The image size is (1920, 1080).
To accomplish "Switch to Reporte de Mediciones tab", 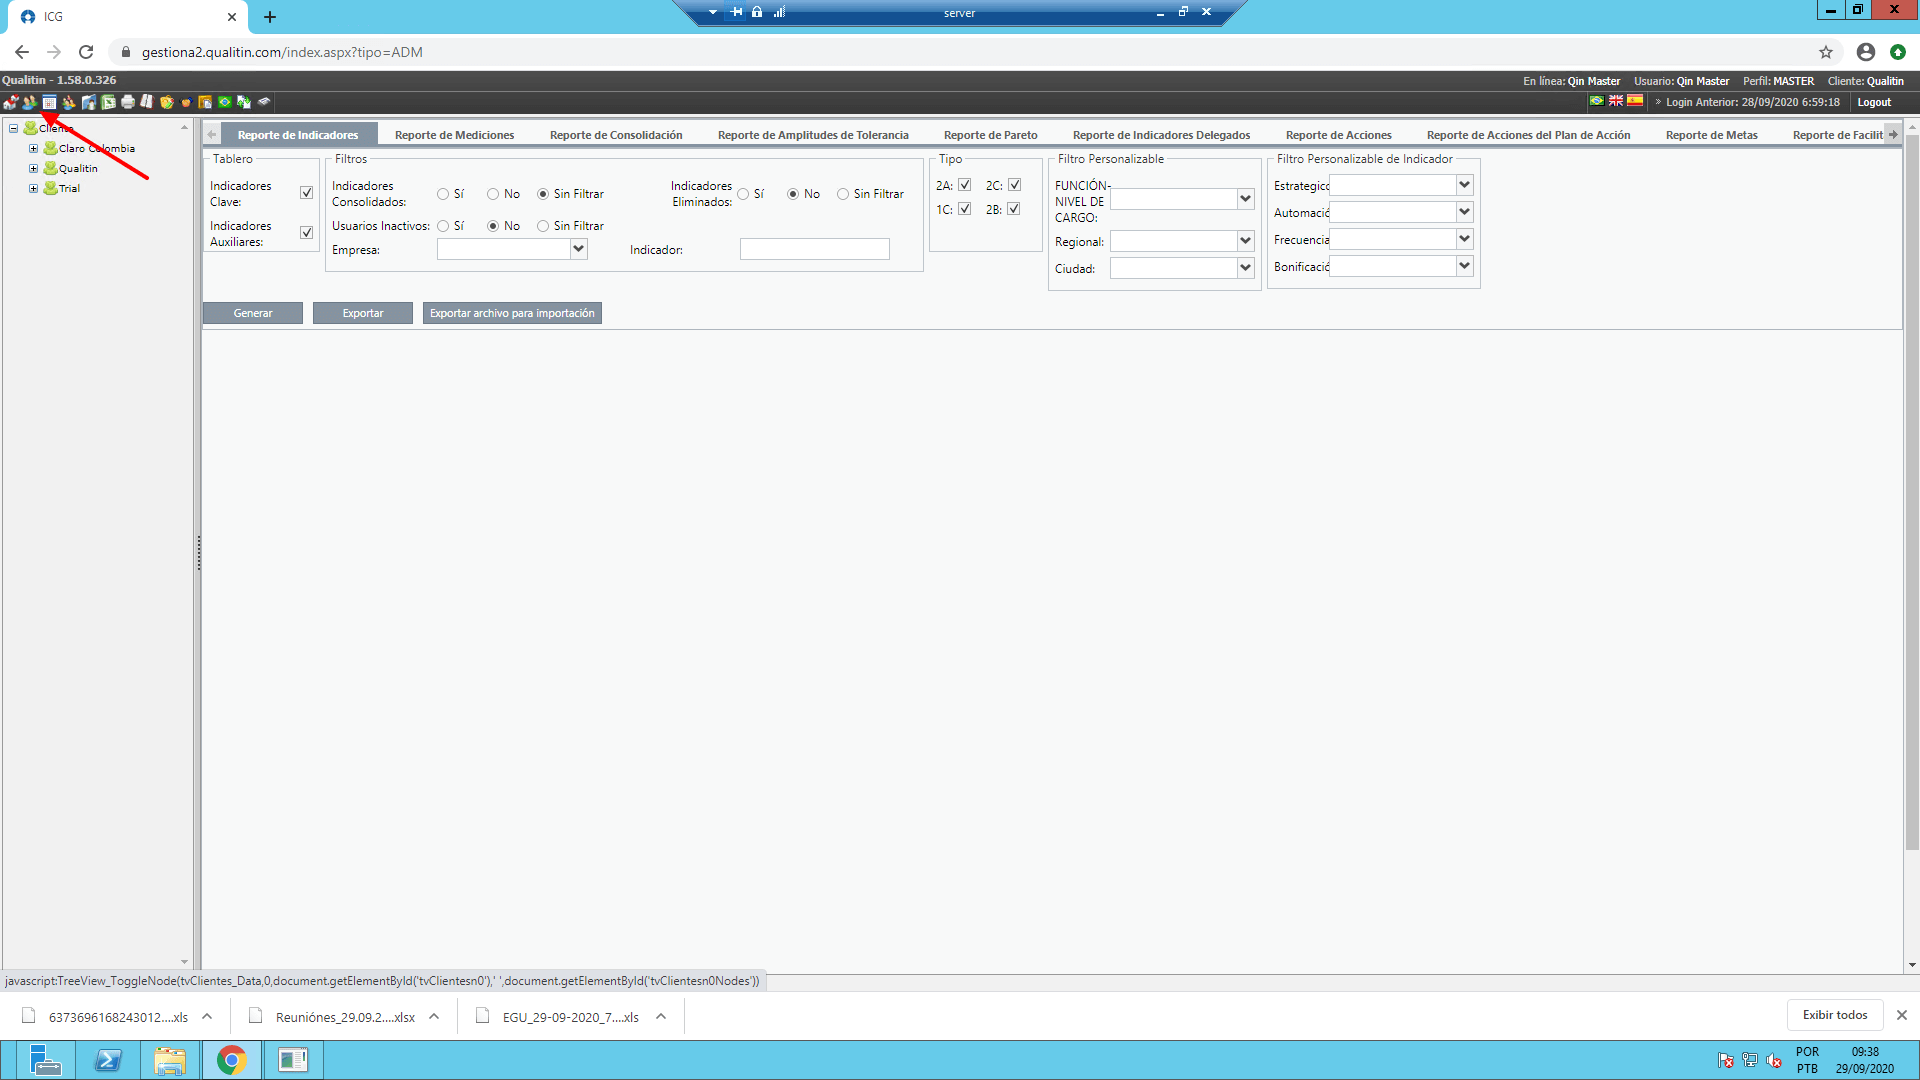I will tap(454, 135).
